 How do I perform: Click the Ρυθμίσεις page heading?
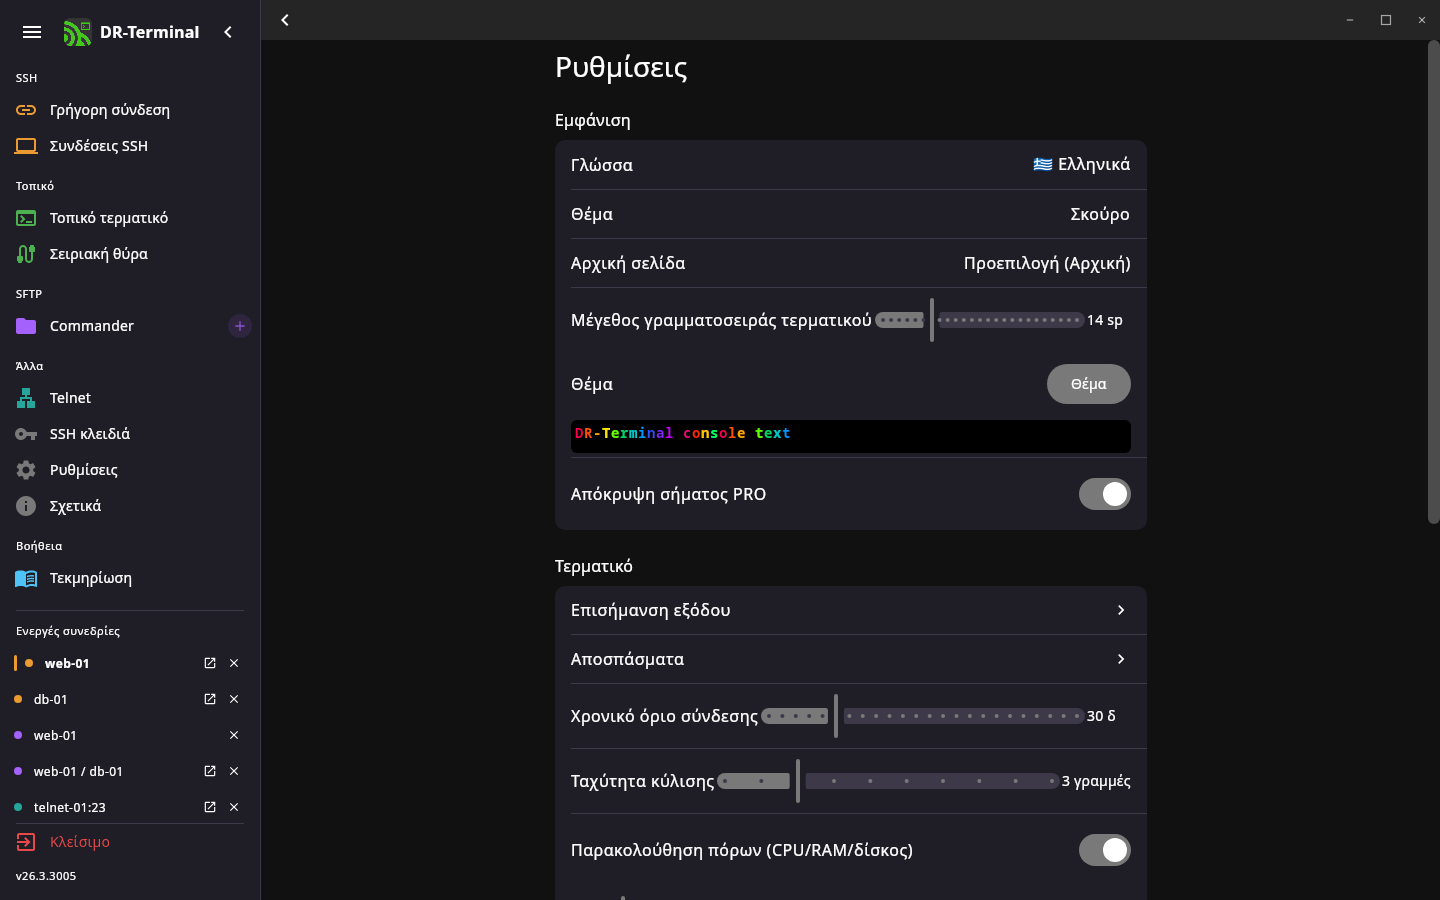(621, 67)
